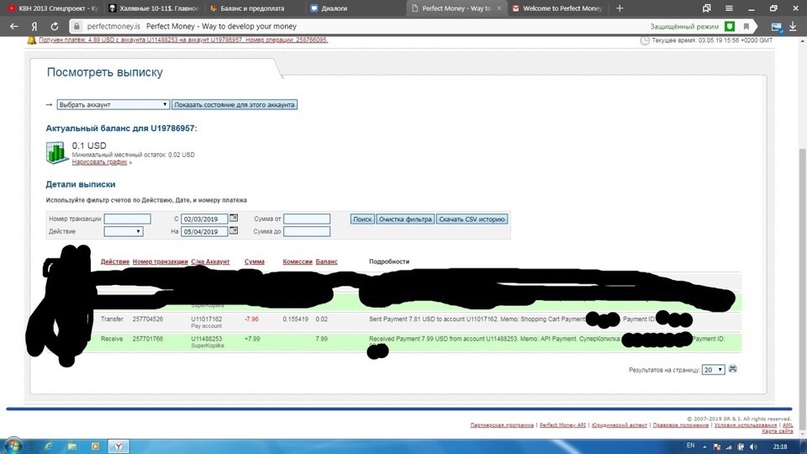
Task: Switch to 'КВН 2013 Спецпроект' tab
Action: (53, 8)
